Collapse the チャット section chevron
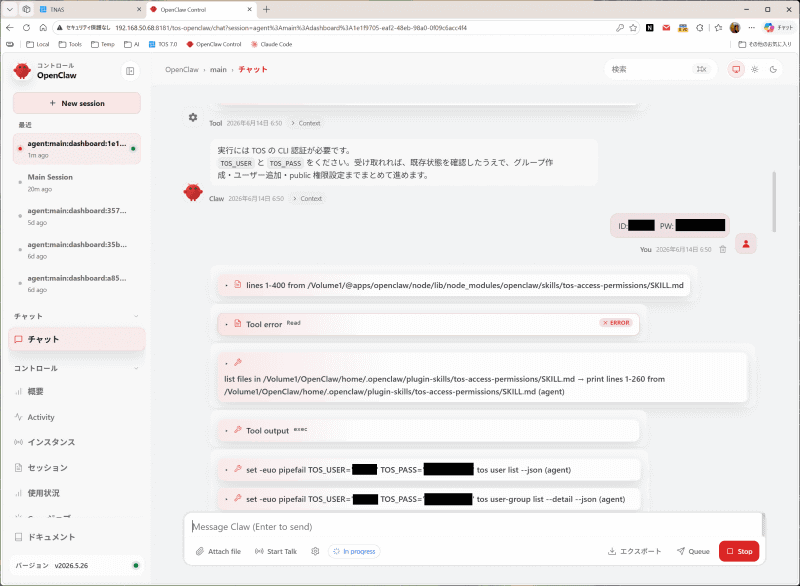The height and width of the screenshot is (586, 800). [x=136, y=316]
